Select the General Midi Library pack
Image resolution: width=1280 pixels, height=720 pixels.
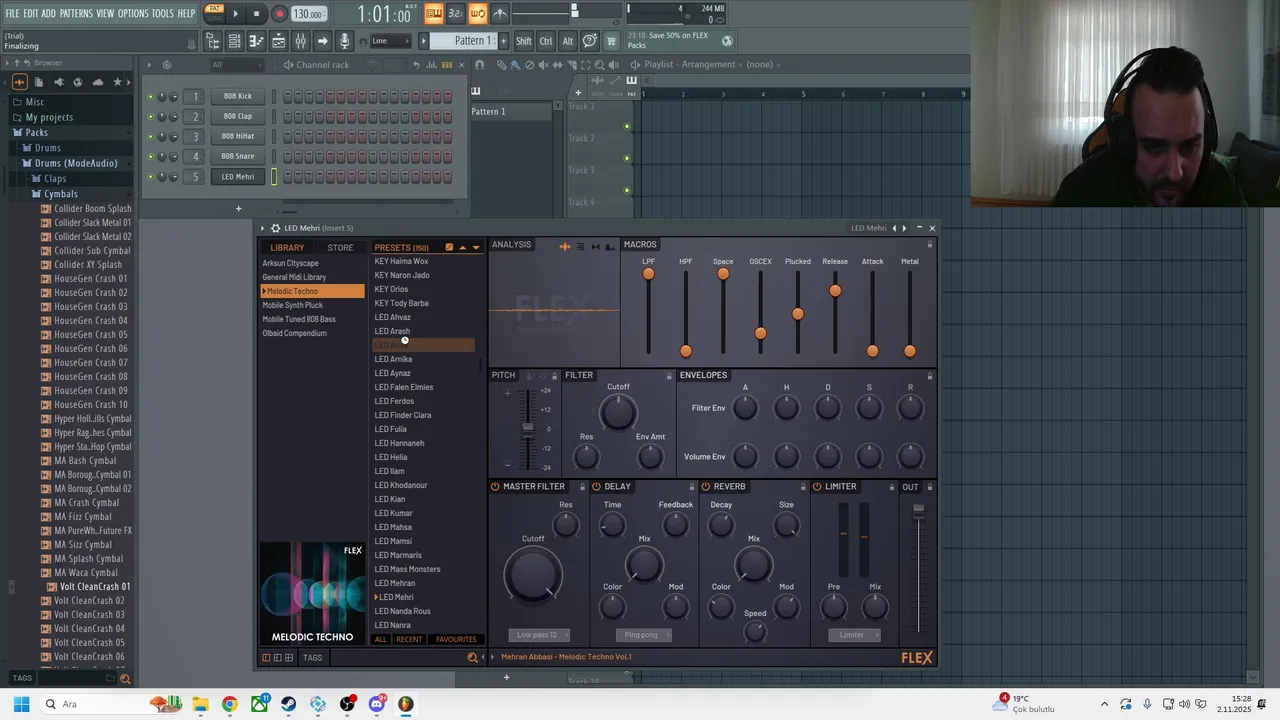294,277
